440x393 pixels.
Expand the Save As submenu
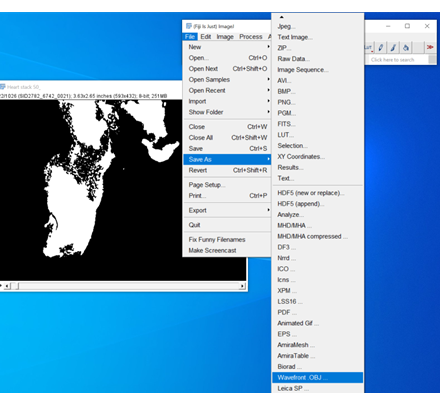(227, 159)
